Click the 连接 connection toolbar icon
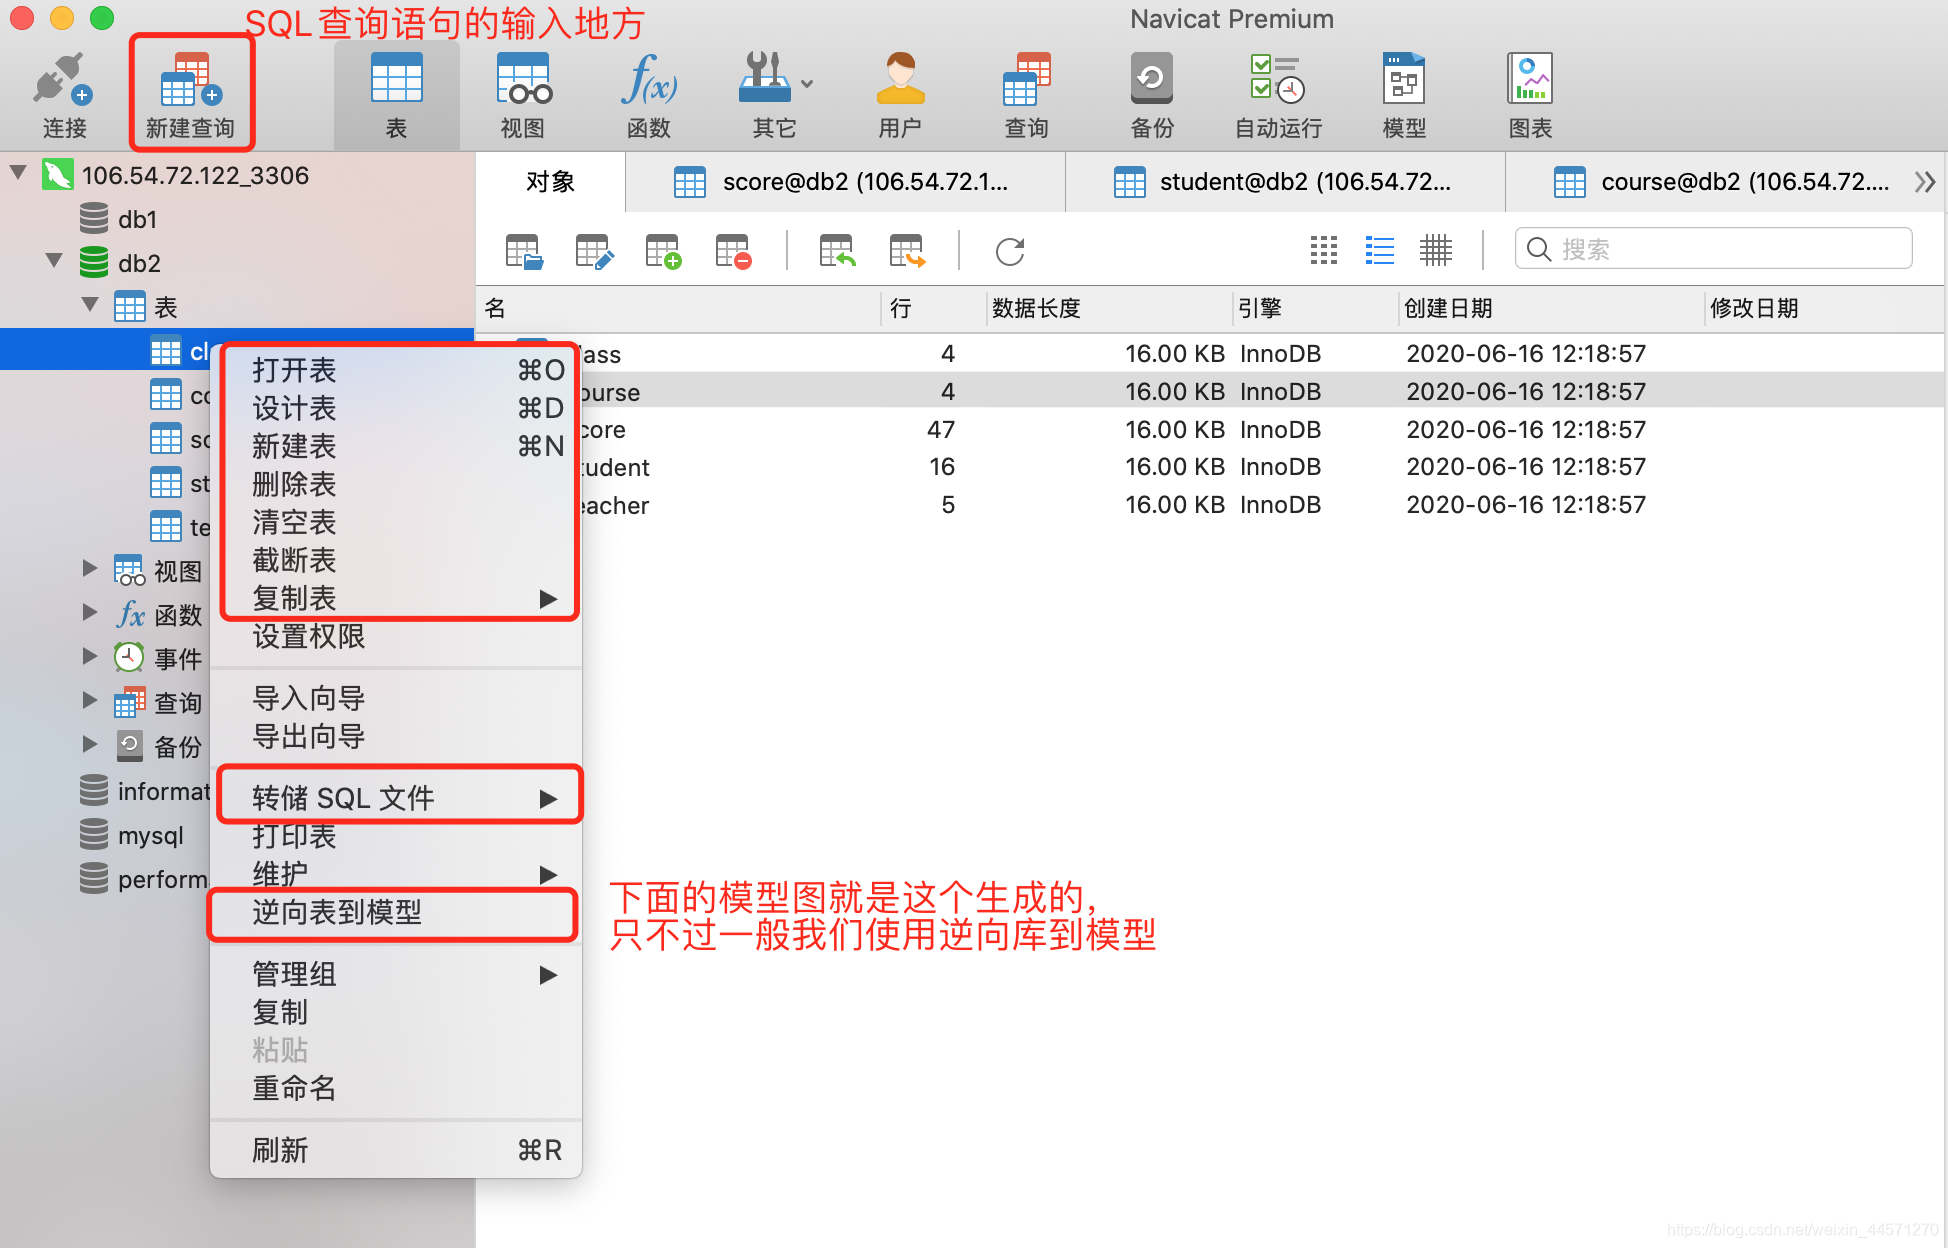This screenshot has width=1948, height=1248. click(63, 90)
